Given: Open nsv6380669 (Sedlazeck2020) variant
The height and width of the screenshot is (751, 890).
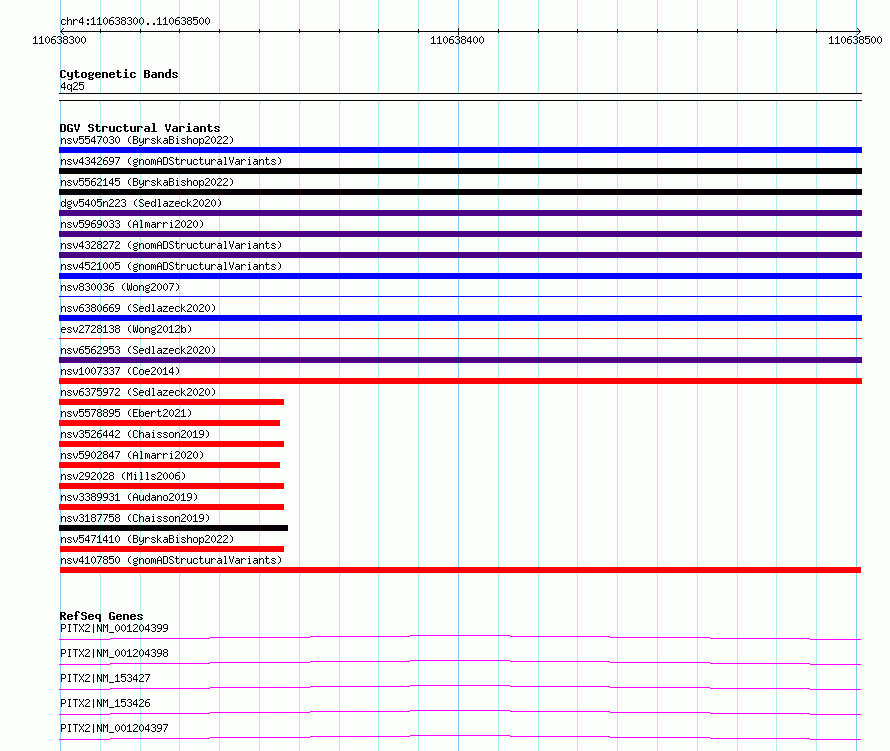Looking at the screenshot, I should click(x=138, y=308).
